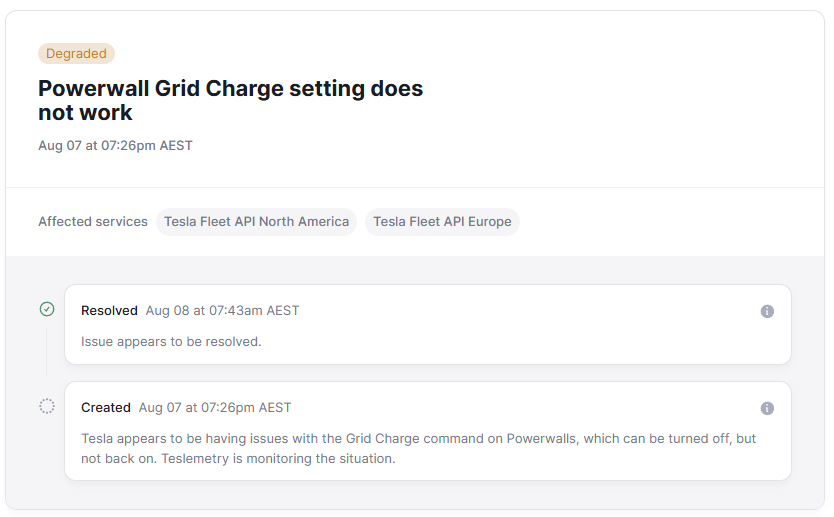This screenshot has width=834, height=517.
Task: Click the info icon on the Created update
Action: click(767, 408)
